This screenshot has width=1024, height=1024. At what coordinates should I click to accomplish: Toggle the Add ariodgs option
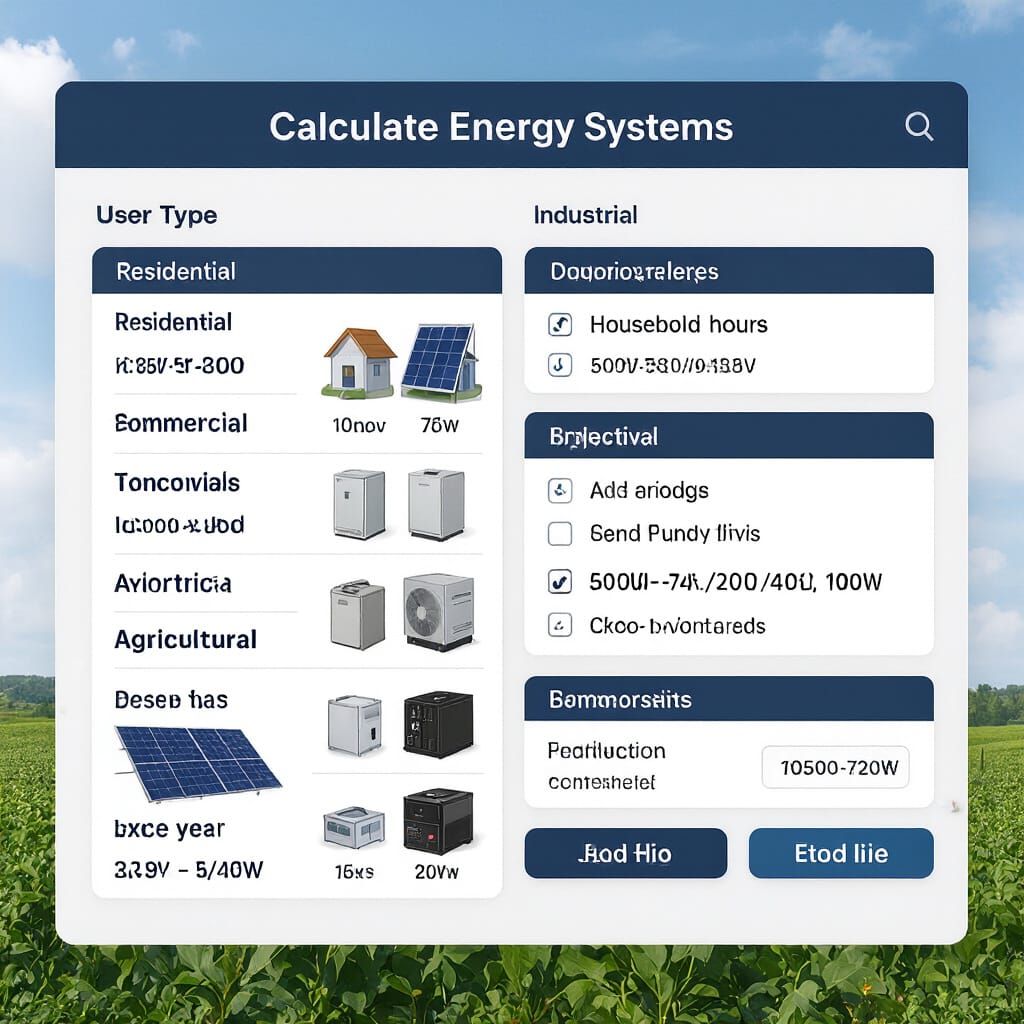(x=560, y=490)
